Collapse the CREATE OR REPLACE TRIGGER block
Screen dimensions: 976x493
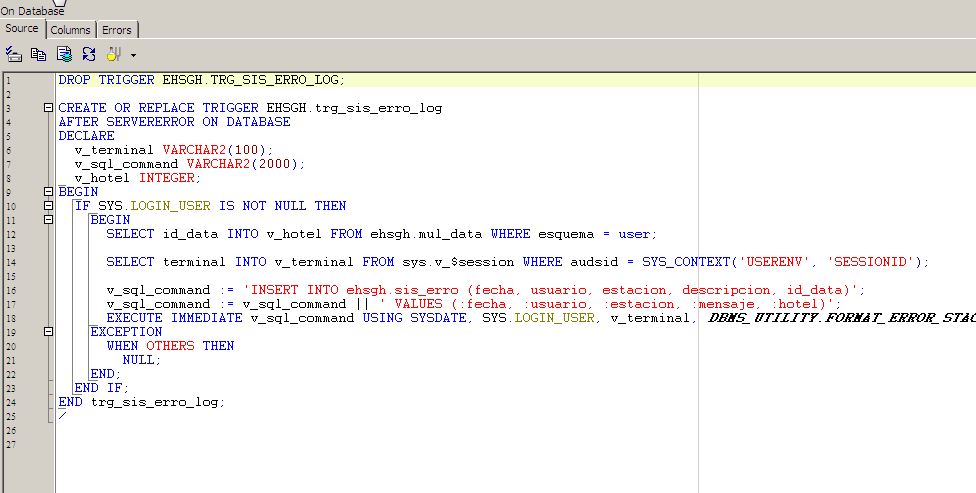point(48,108)
